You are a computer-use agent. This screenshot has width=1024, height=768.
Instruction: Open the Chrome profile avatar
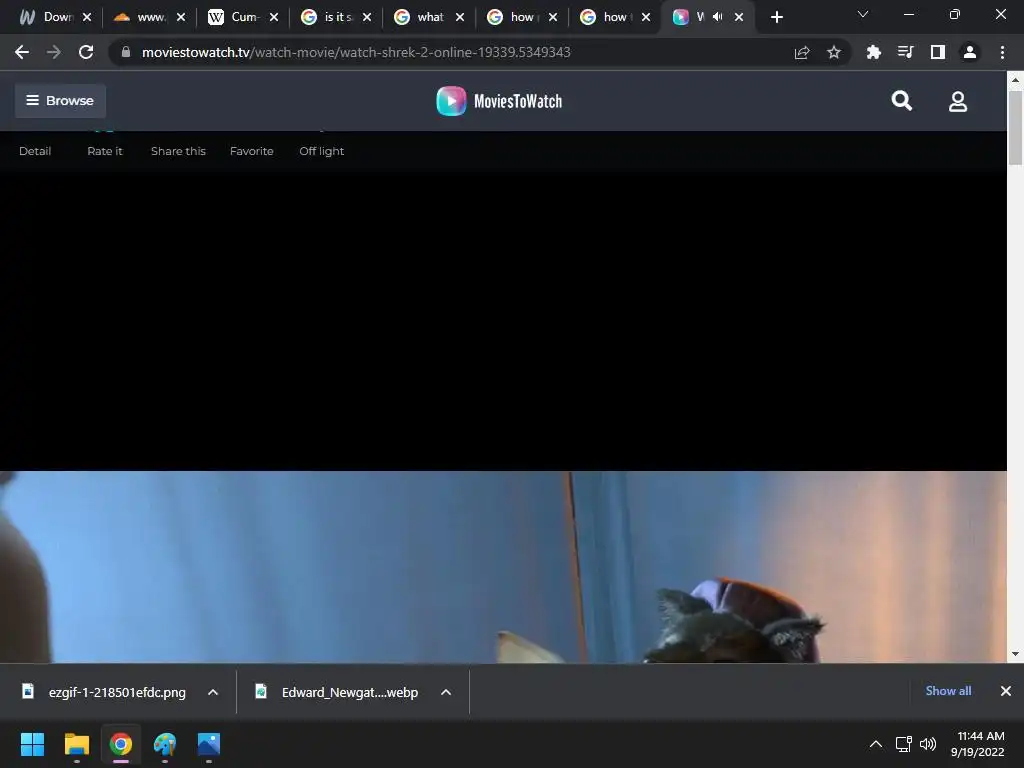pyautogui.click(x=970, y=52)
